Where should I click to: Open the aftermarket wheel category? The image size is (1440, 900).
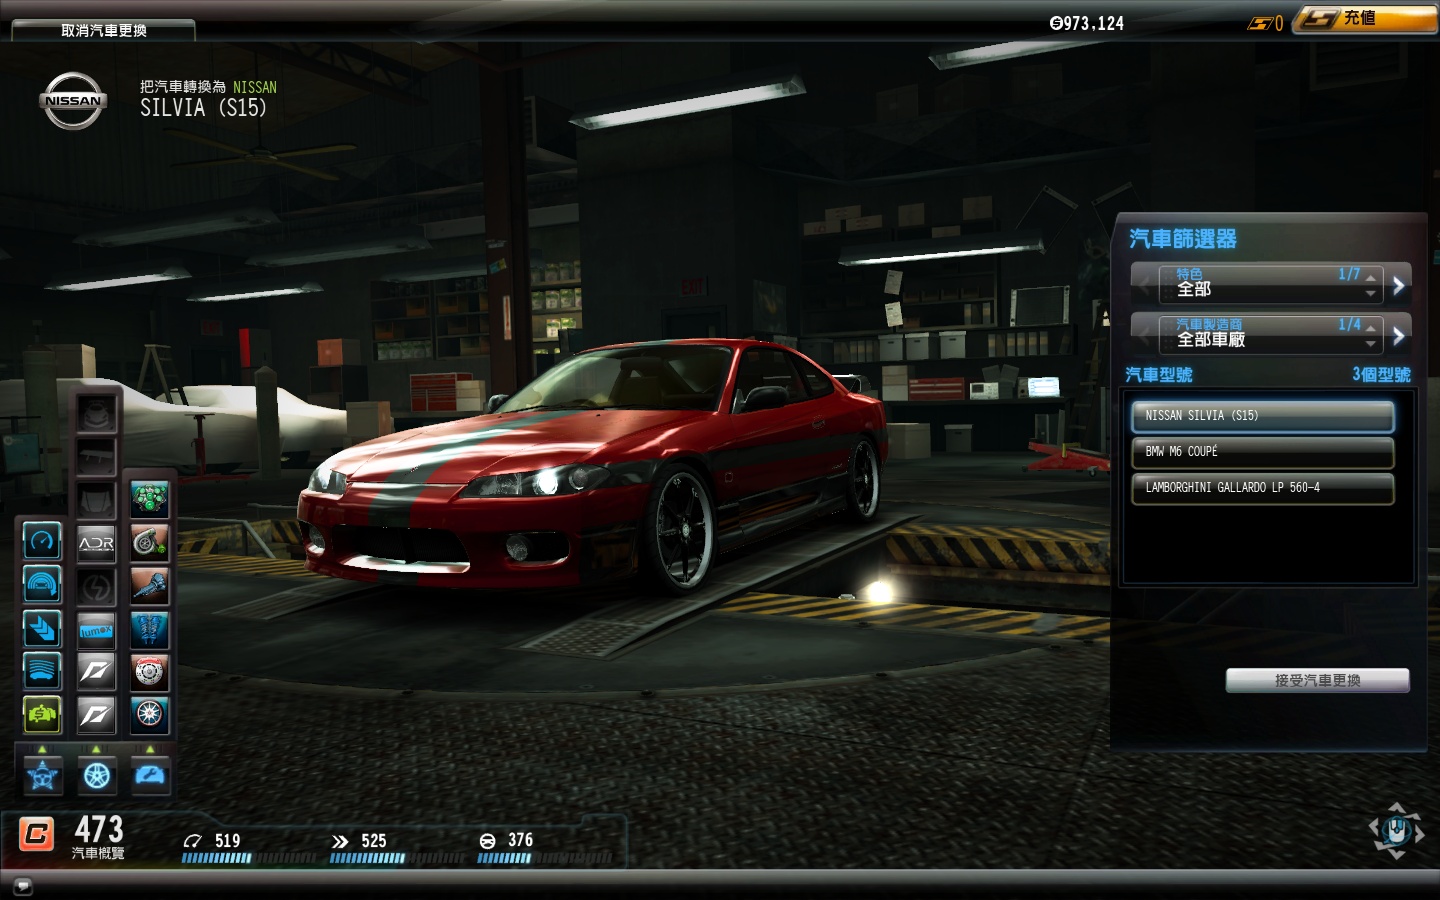(96, 776)
